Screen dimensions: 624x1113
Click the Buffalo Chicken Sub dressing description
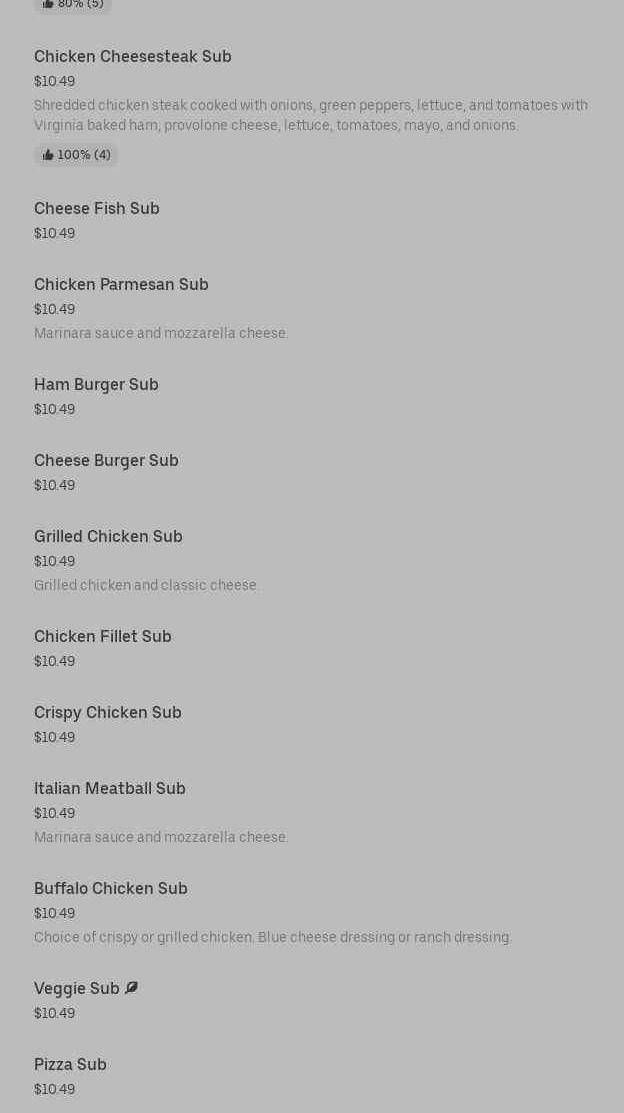pos(273,937)
